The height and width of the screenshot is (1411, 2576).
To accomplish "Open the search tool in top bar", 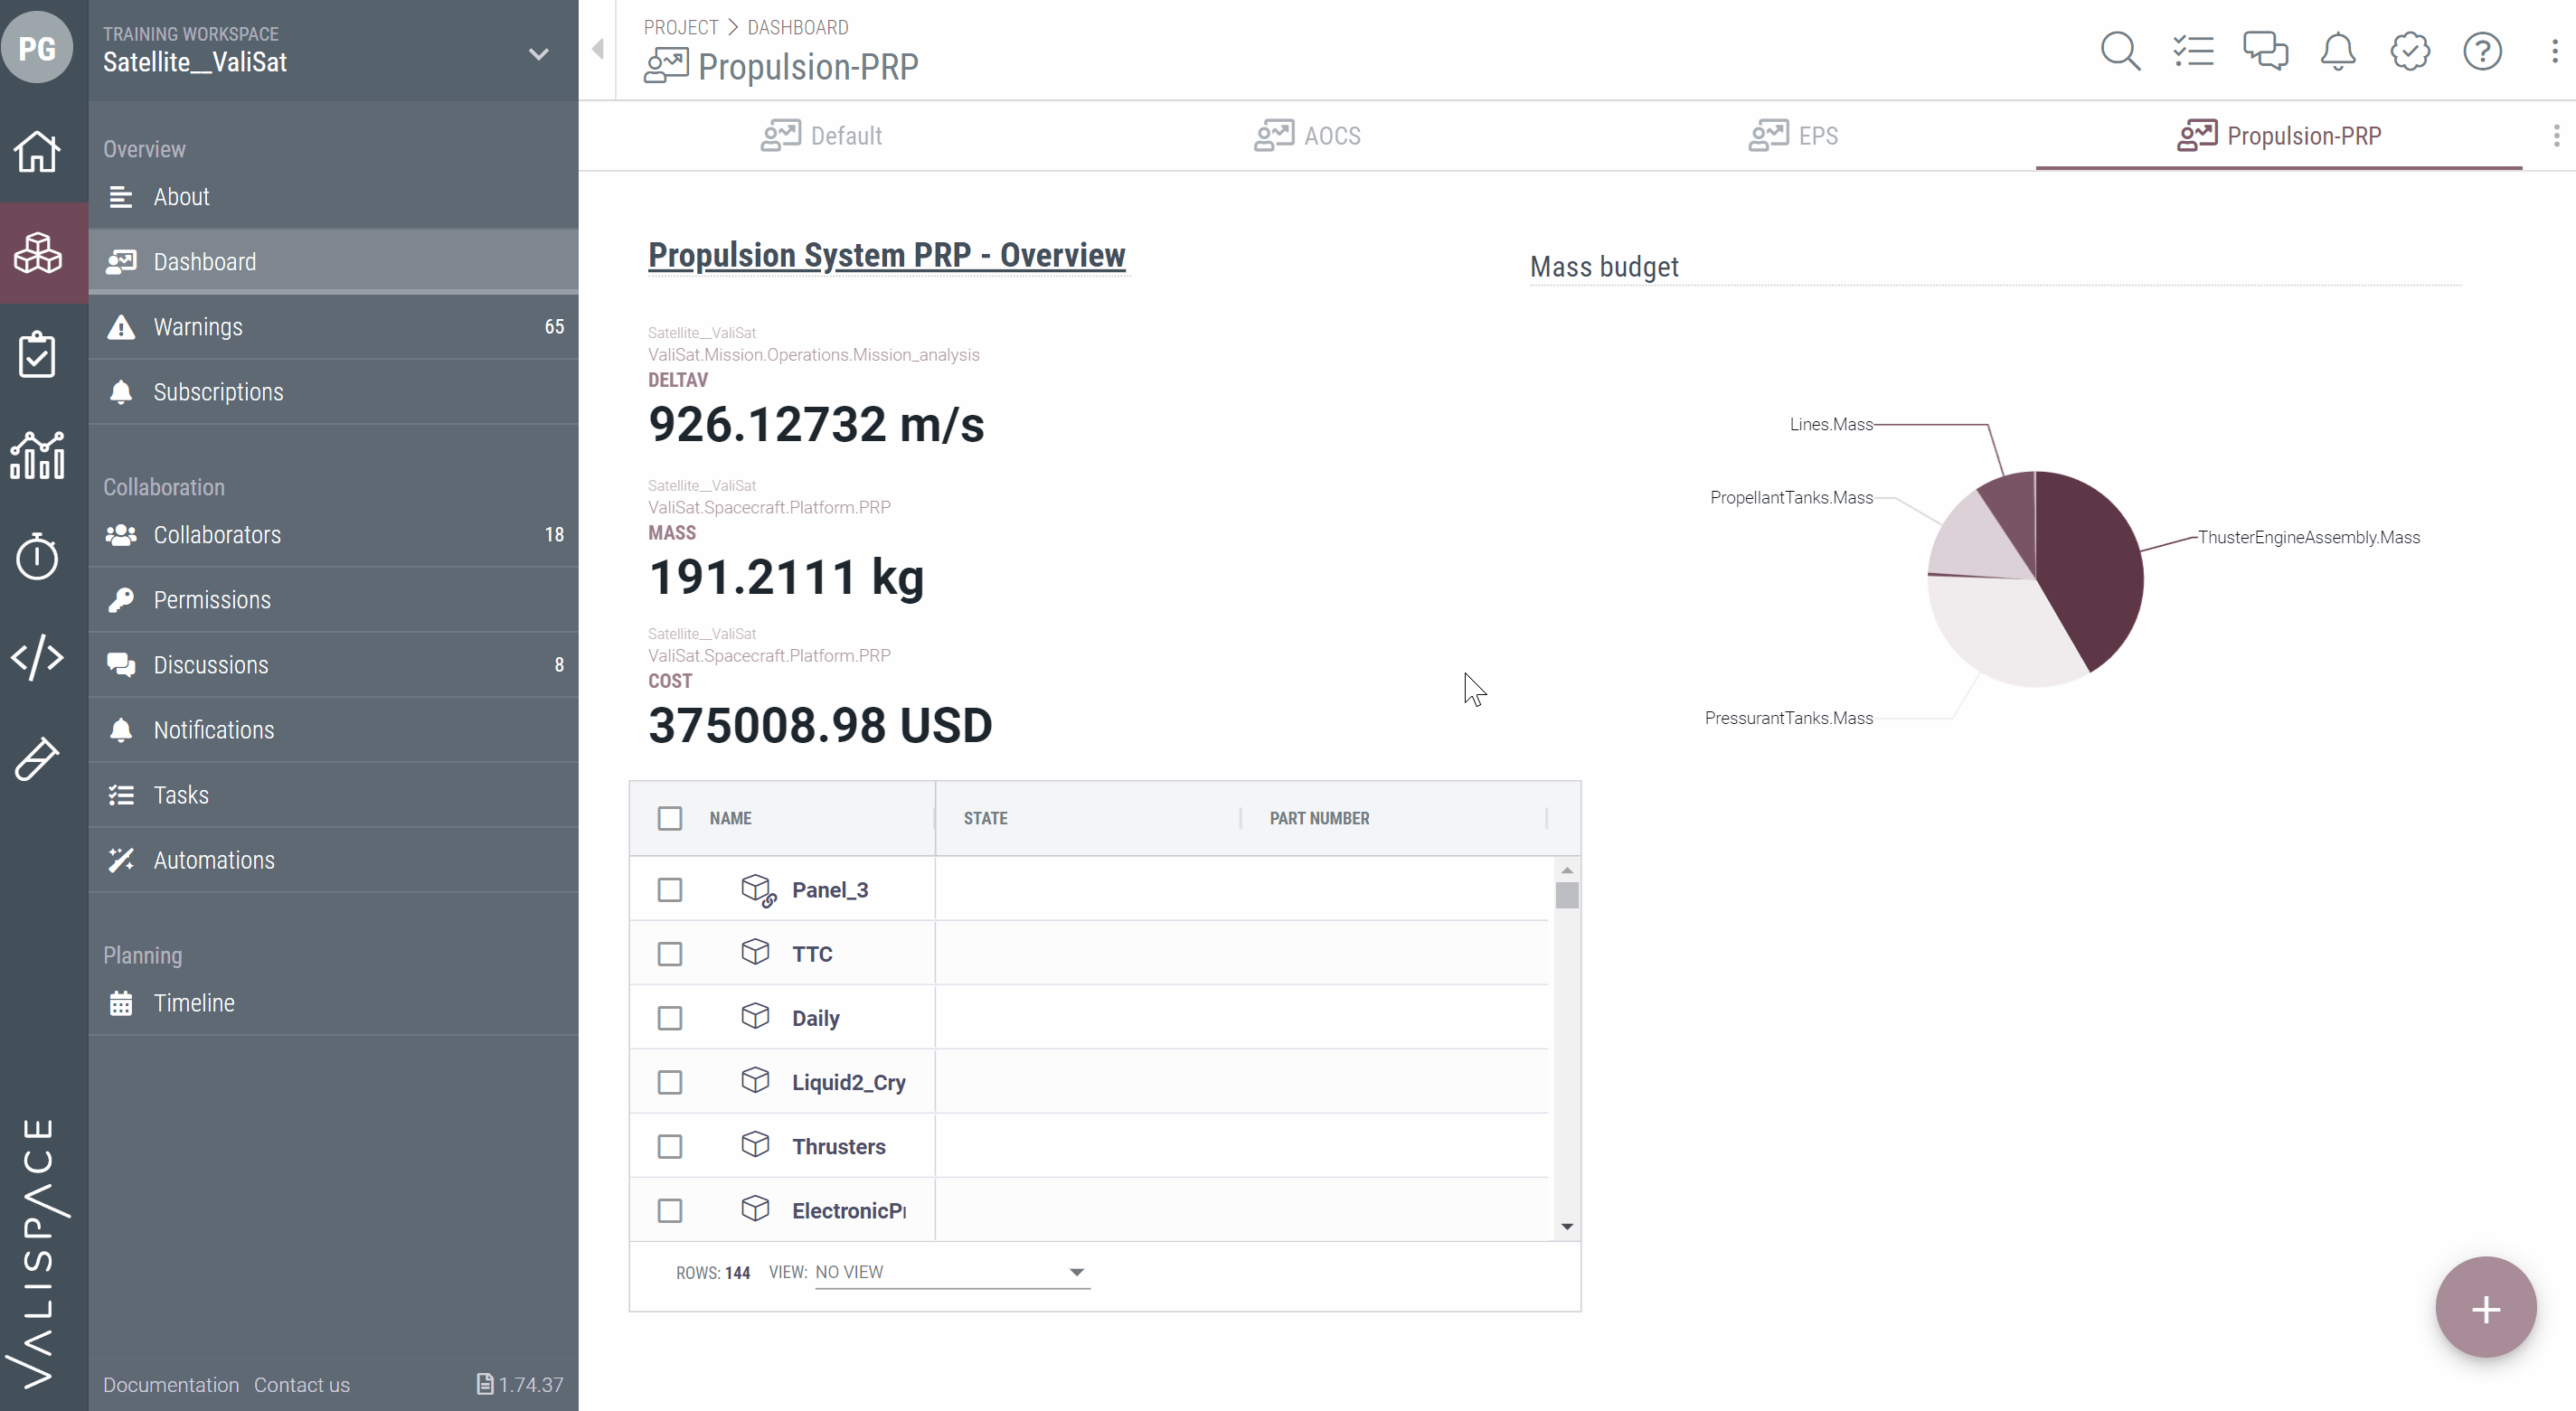I will click(x=2120, y=51).
